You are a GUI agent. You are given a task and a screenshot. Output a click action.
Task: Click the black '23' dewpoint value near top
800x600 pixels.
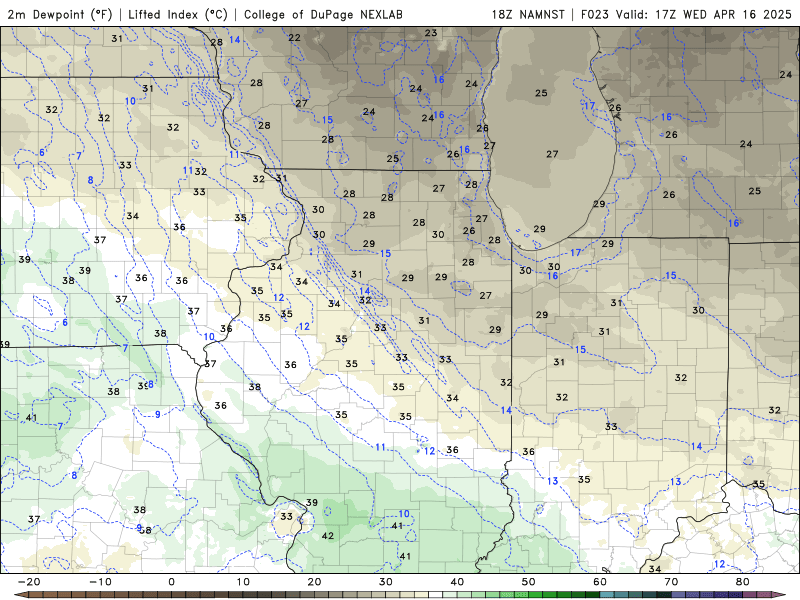point(431,33)
